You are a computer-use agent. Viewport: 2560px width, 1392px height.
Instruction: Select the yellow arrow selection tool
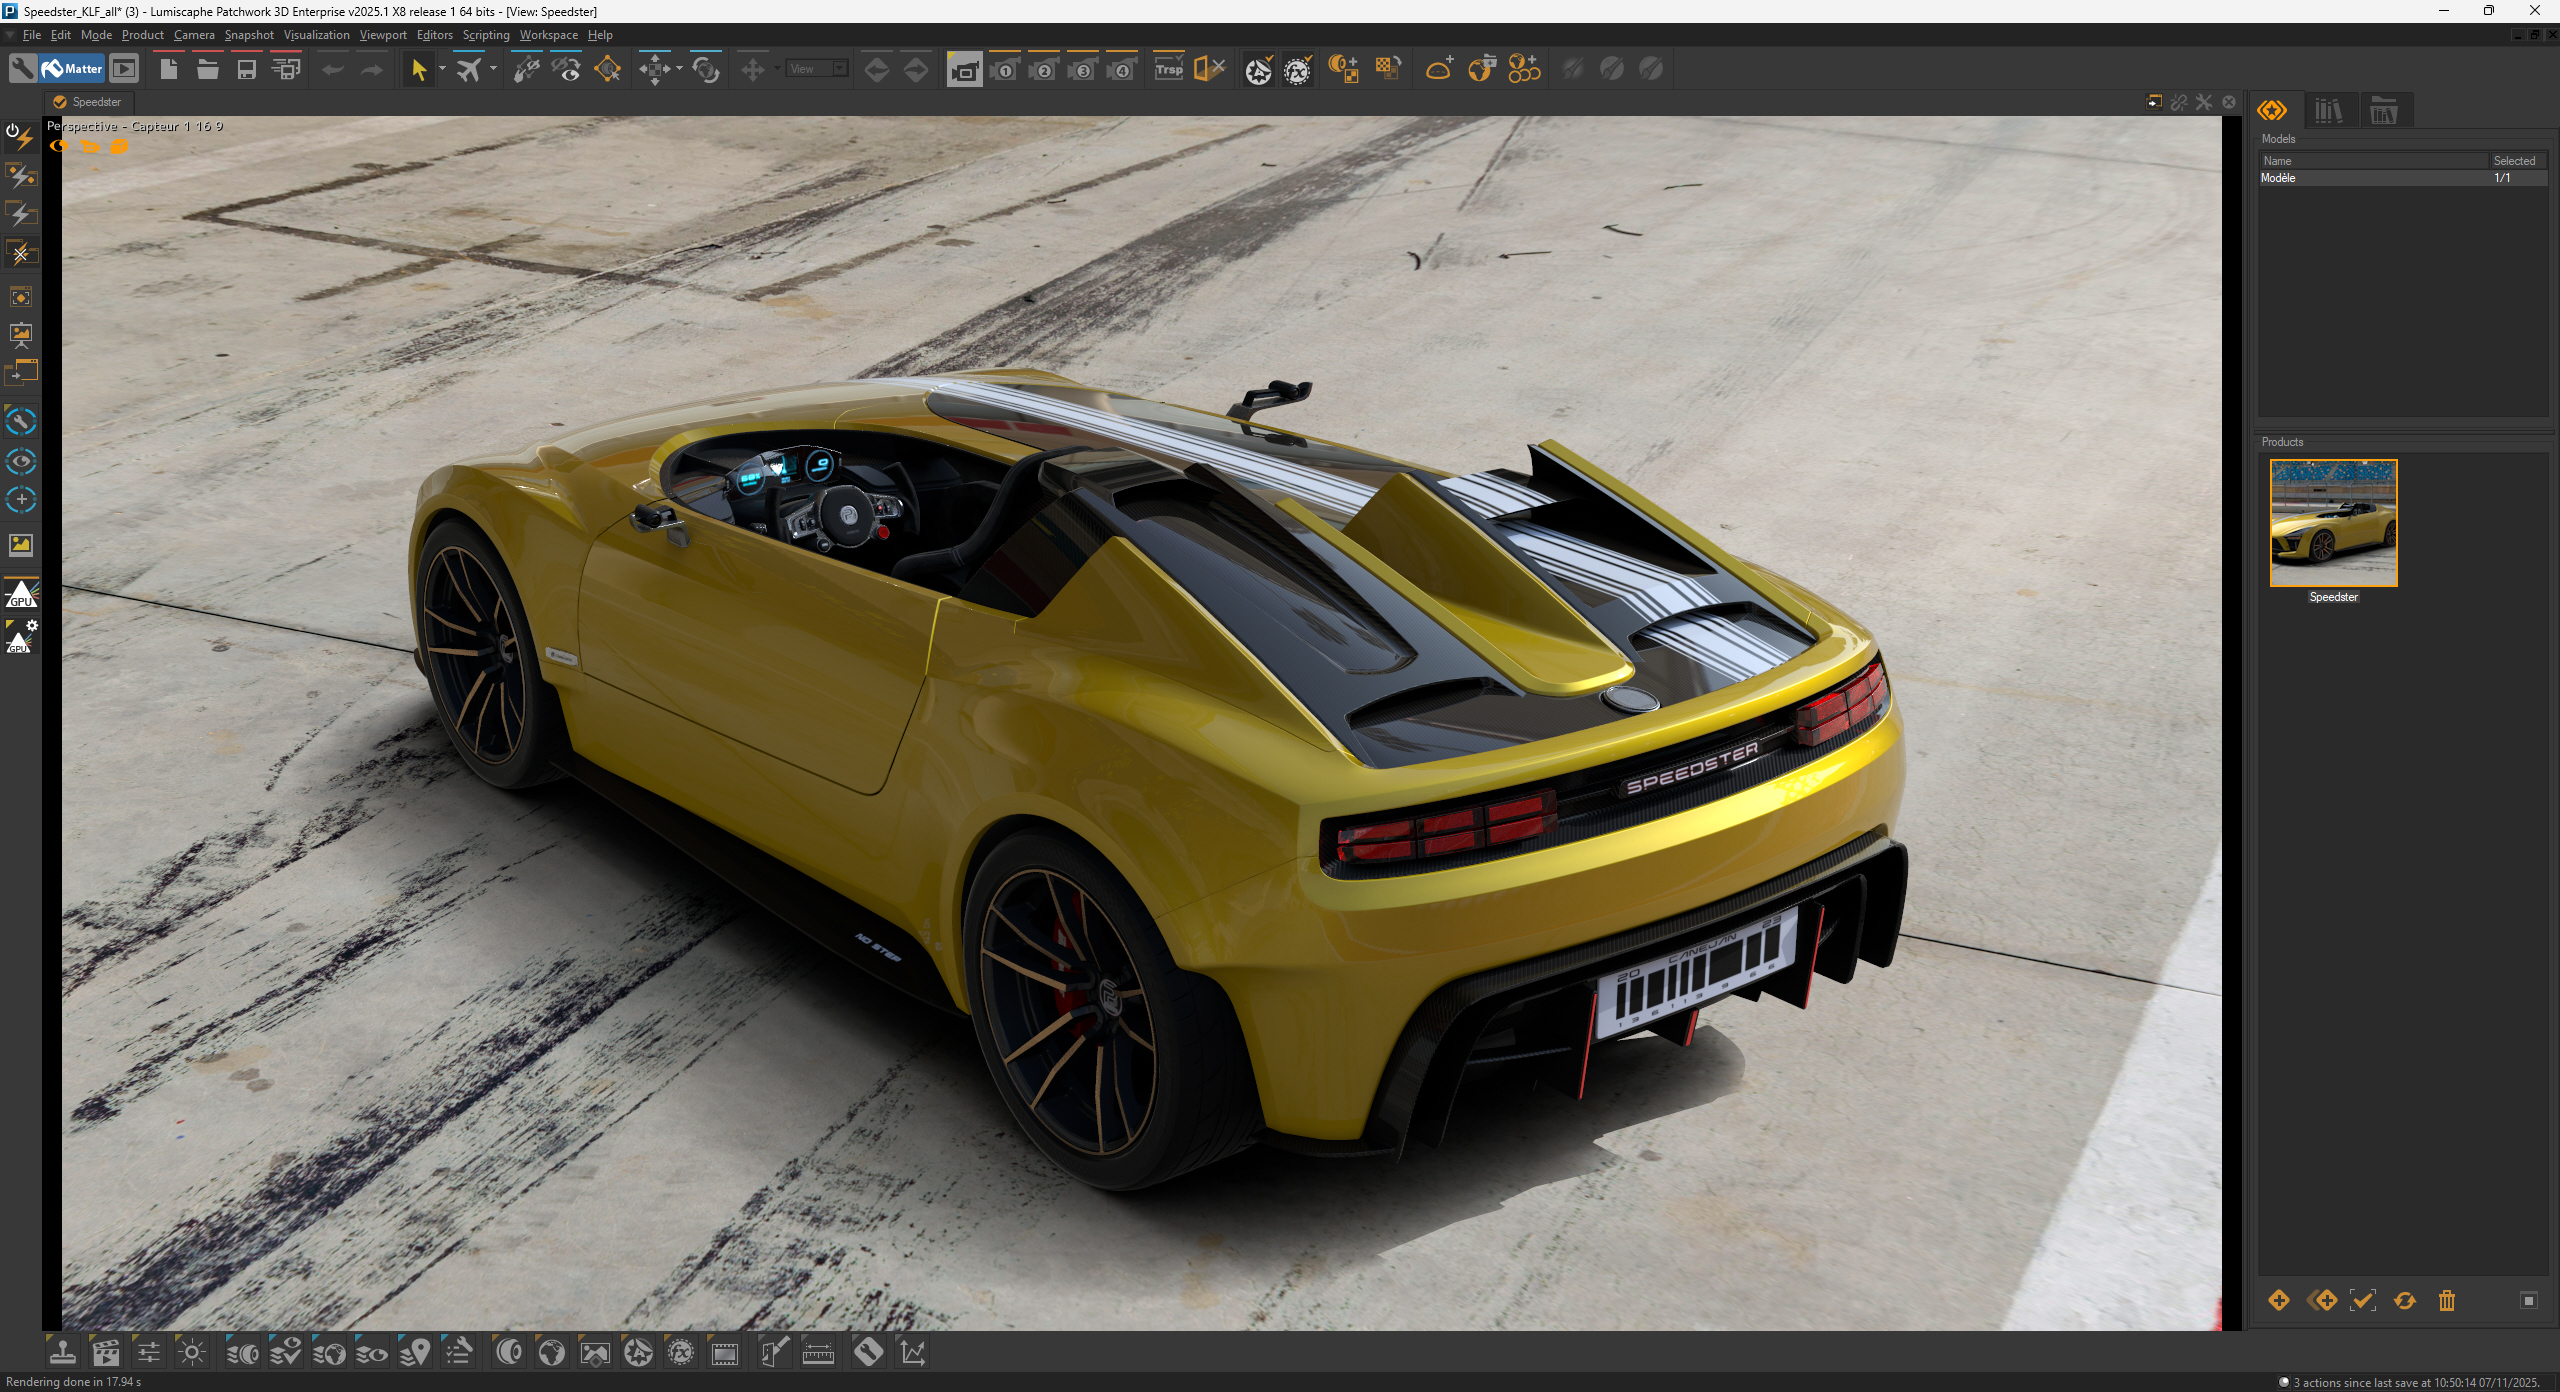tap(418, 69)
